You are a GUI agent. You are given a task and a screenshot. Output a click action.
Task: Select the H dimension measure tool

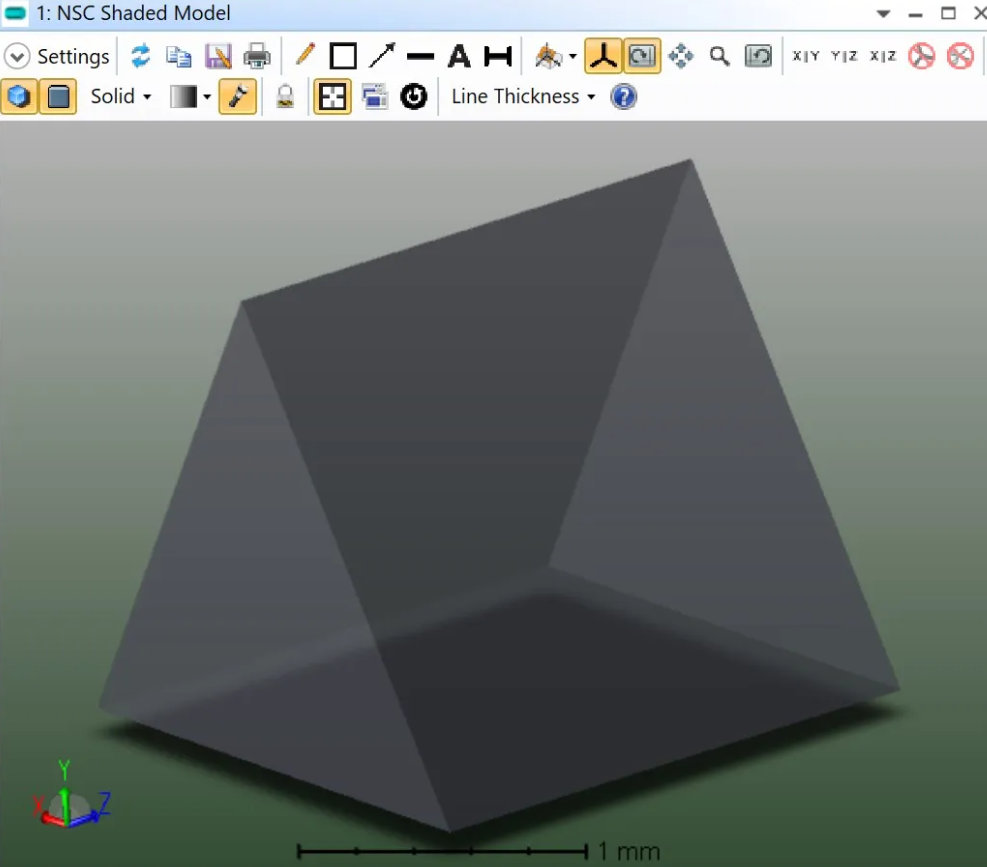[497, 56]
